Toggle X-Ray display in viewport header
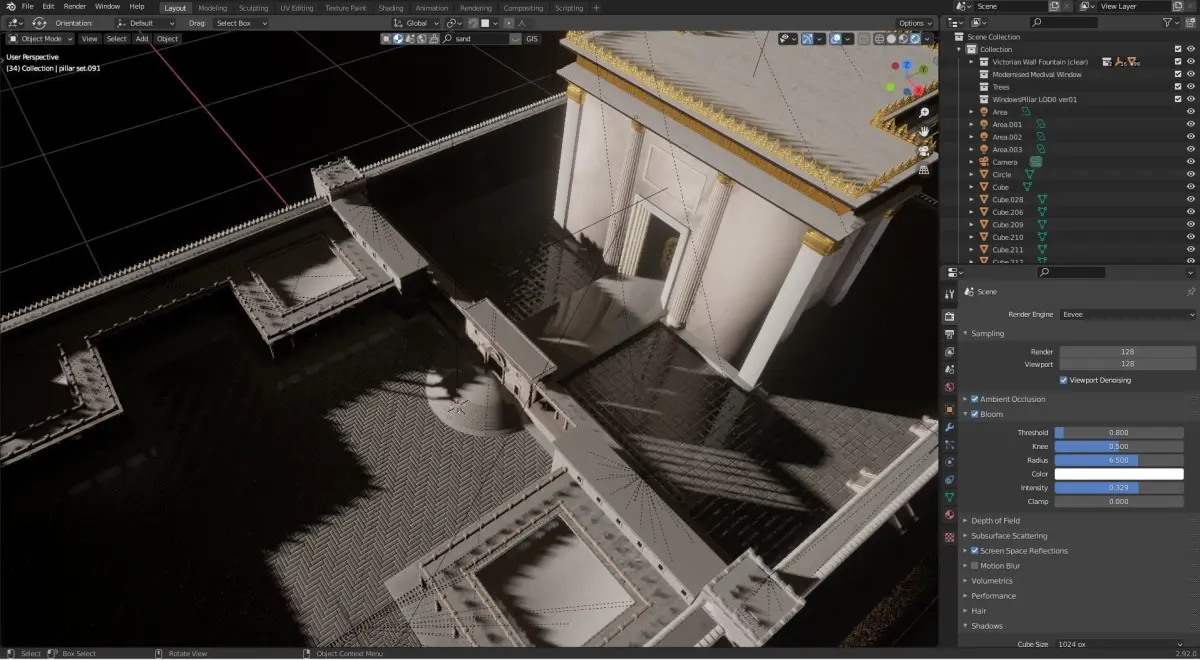 click(x=862, y=38)
